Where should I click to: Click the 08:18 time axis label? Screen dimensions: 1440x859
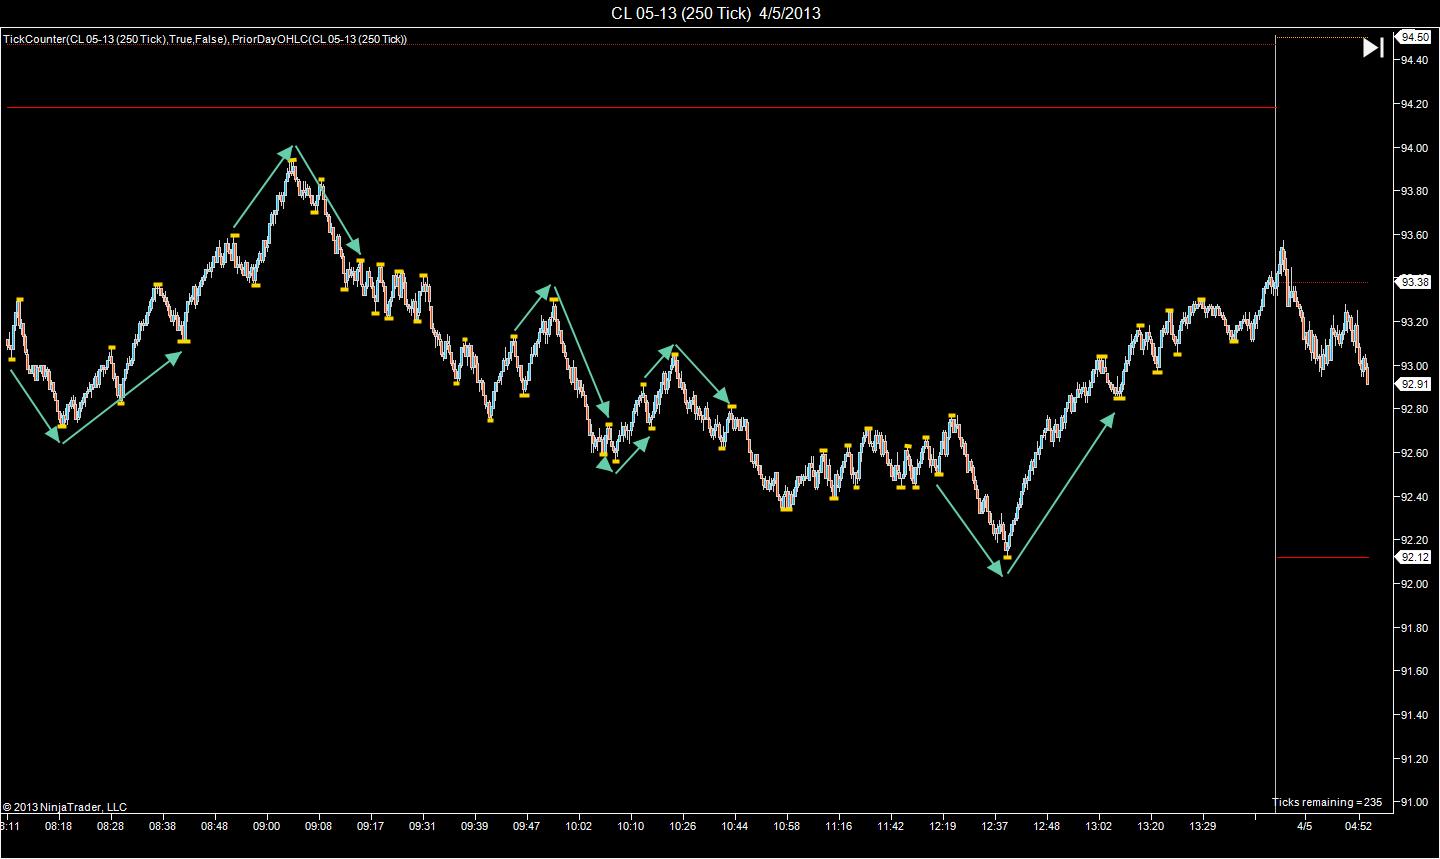[x=58, y=827]
